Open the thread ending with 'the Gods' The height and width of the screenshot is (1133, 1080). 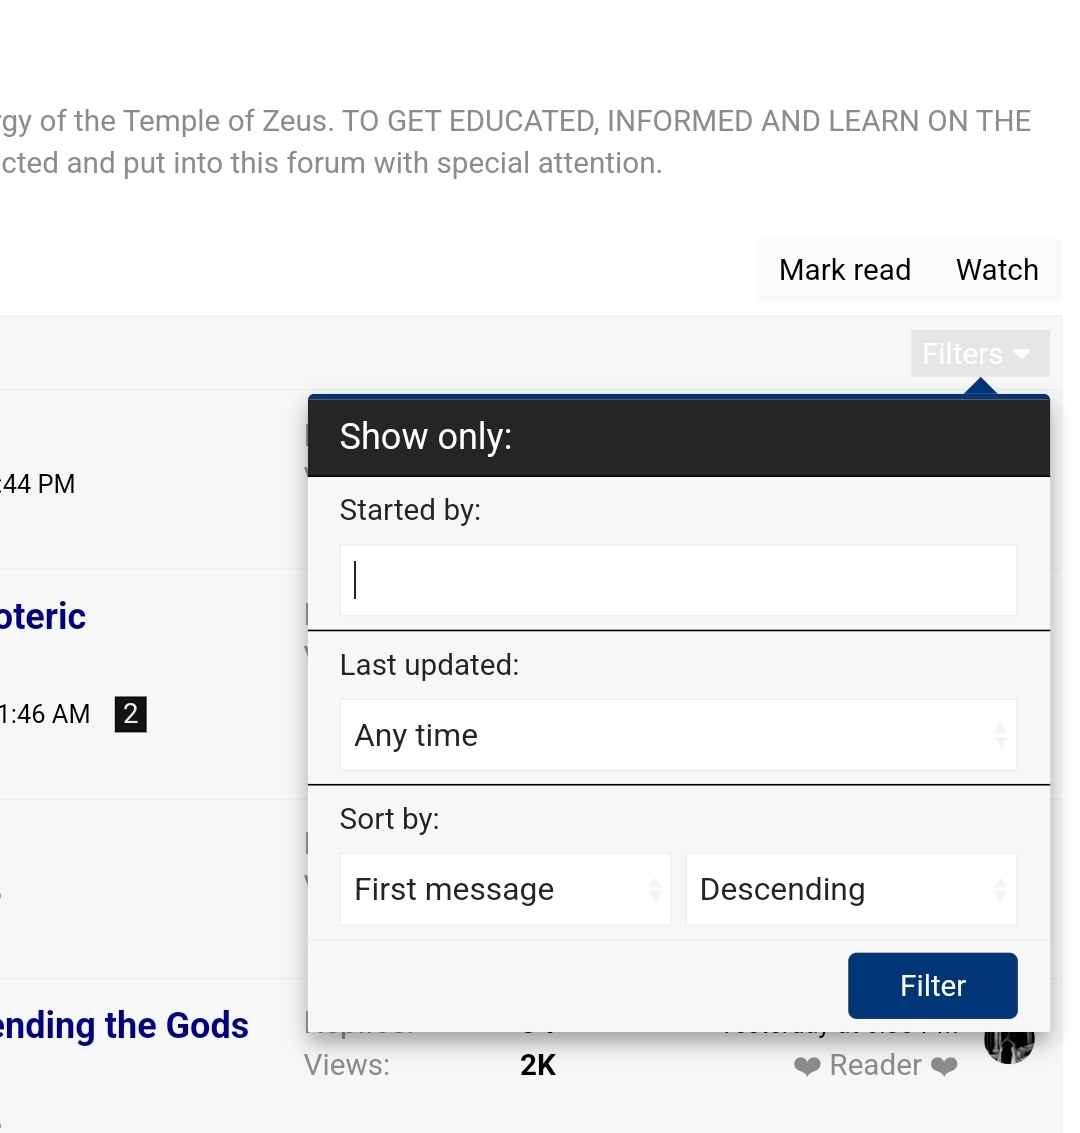click(124, 1025)
